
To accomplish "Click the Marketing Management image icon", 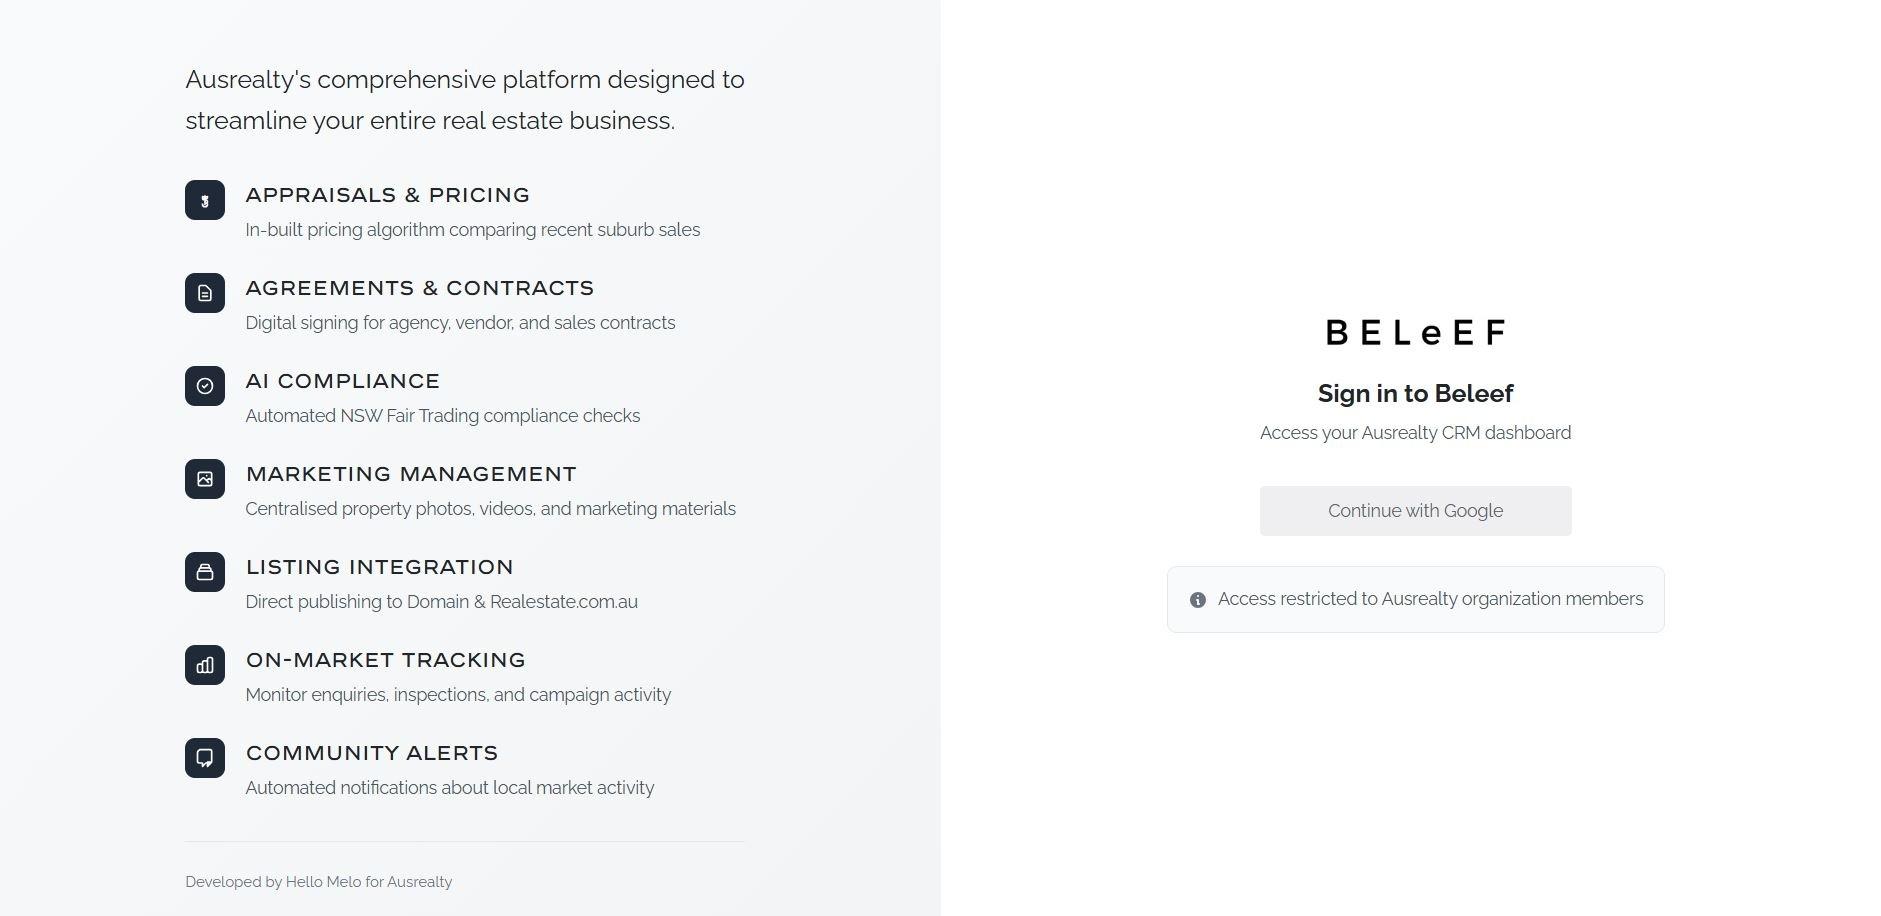I will click(205, 479).
